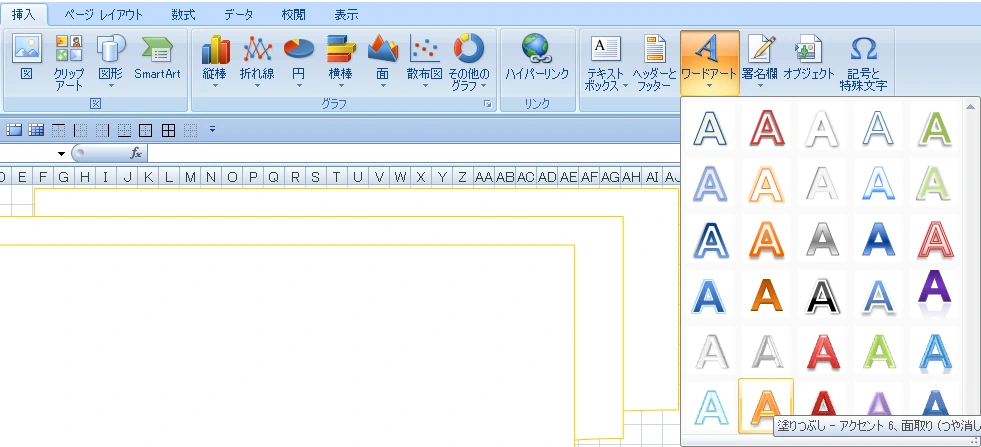This screenshot has width=981, height=447.
Task: Open 記号と特殊文字 symbol tool
Action: pyautogui.click(x=863, y=62)
